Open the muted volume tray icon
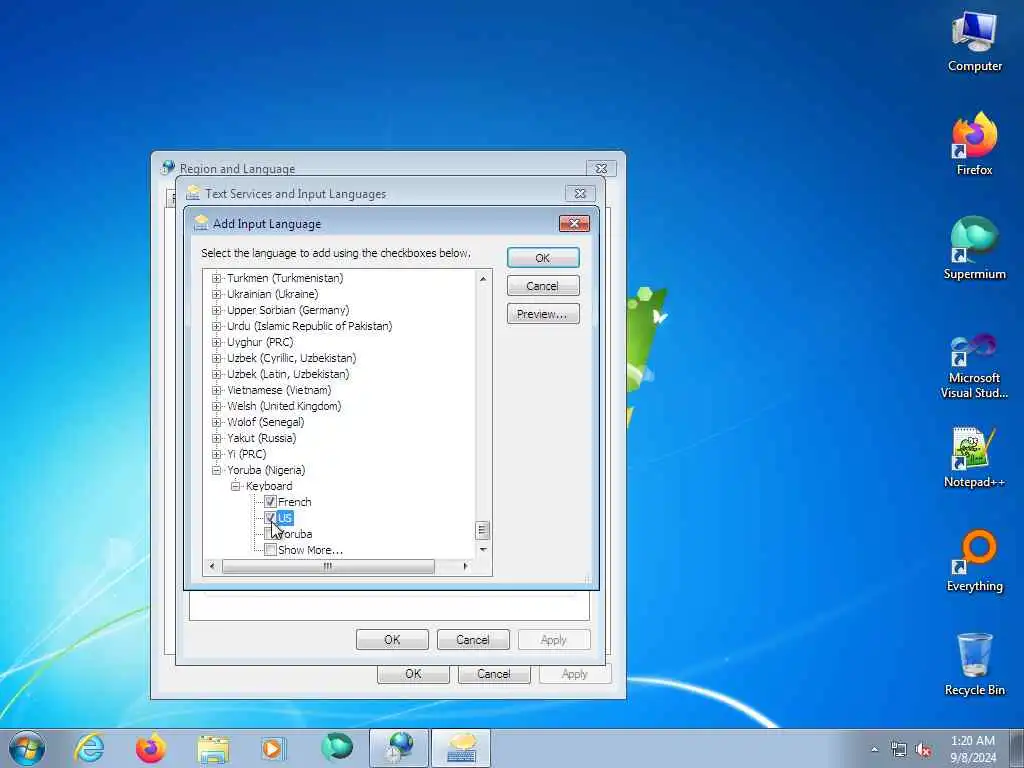This screenshot has width=1024, height=768. pyautogui.click(x=923, y=750)
